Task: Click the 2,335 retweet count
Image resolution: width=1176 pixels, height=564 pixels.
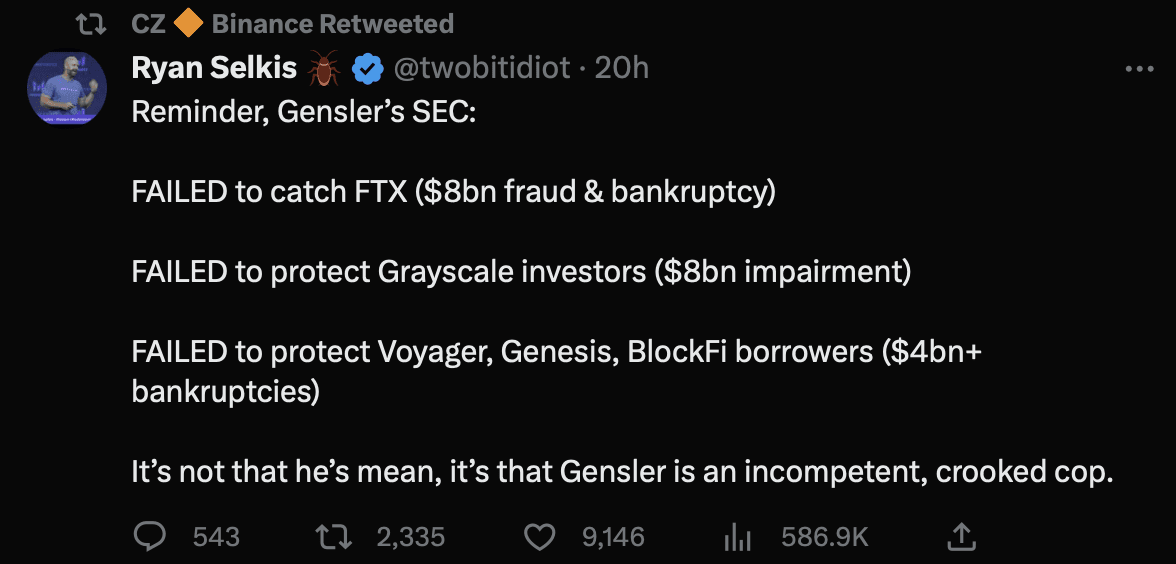Action: (410, 537)
